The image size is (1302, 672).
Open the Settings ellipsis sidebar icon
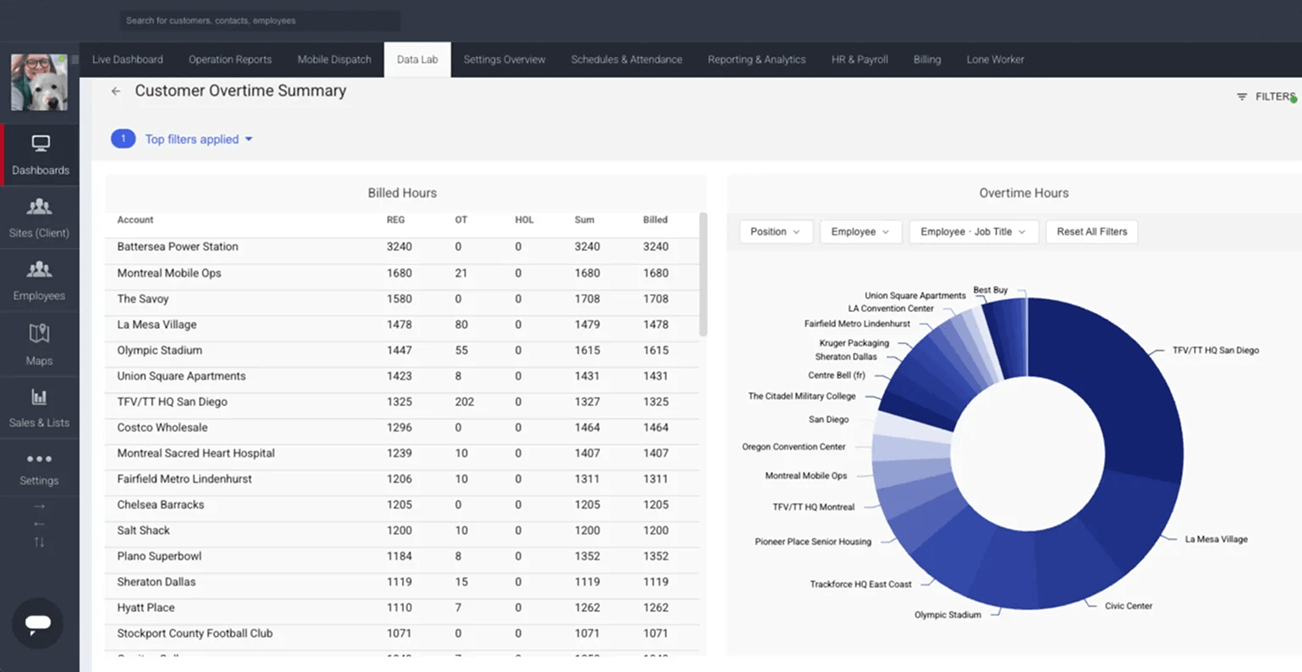click(39, 459)
